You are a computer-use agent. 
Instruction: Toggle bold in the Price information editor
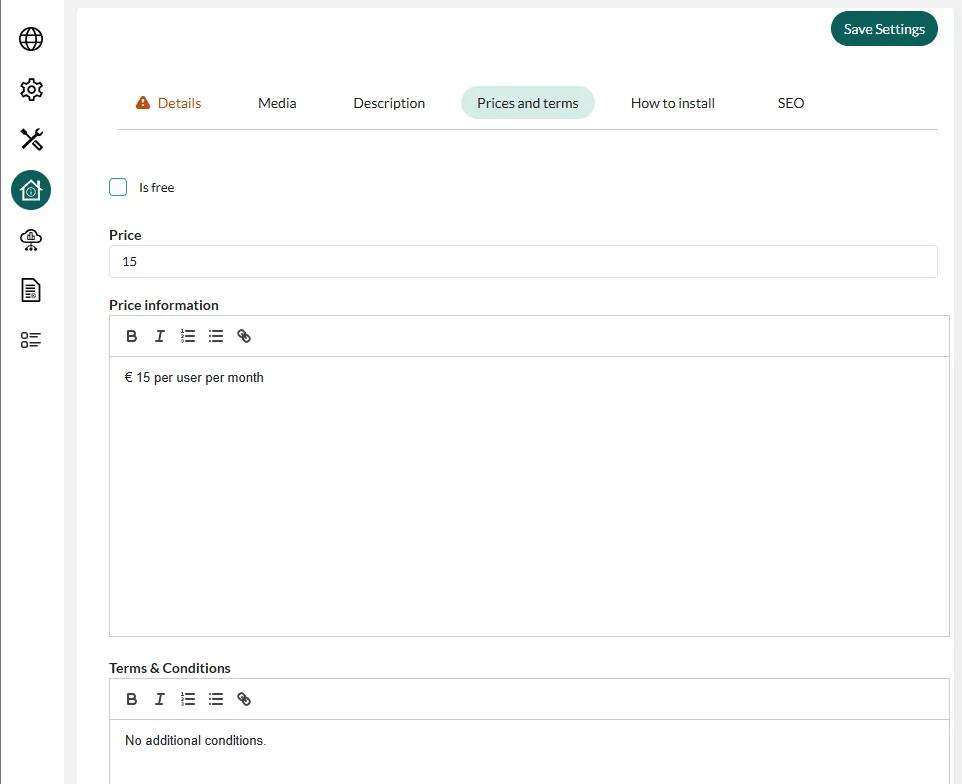(x=132, y=337)
